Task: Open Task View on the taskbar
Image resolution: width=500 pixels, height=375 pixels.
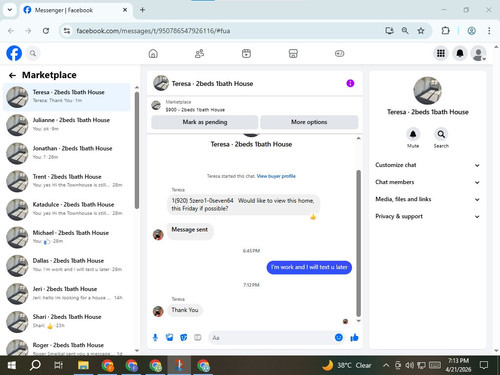Action: point(58,365)
